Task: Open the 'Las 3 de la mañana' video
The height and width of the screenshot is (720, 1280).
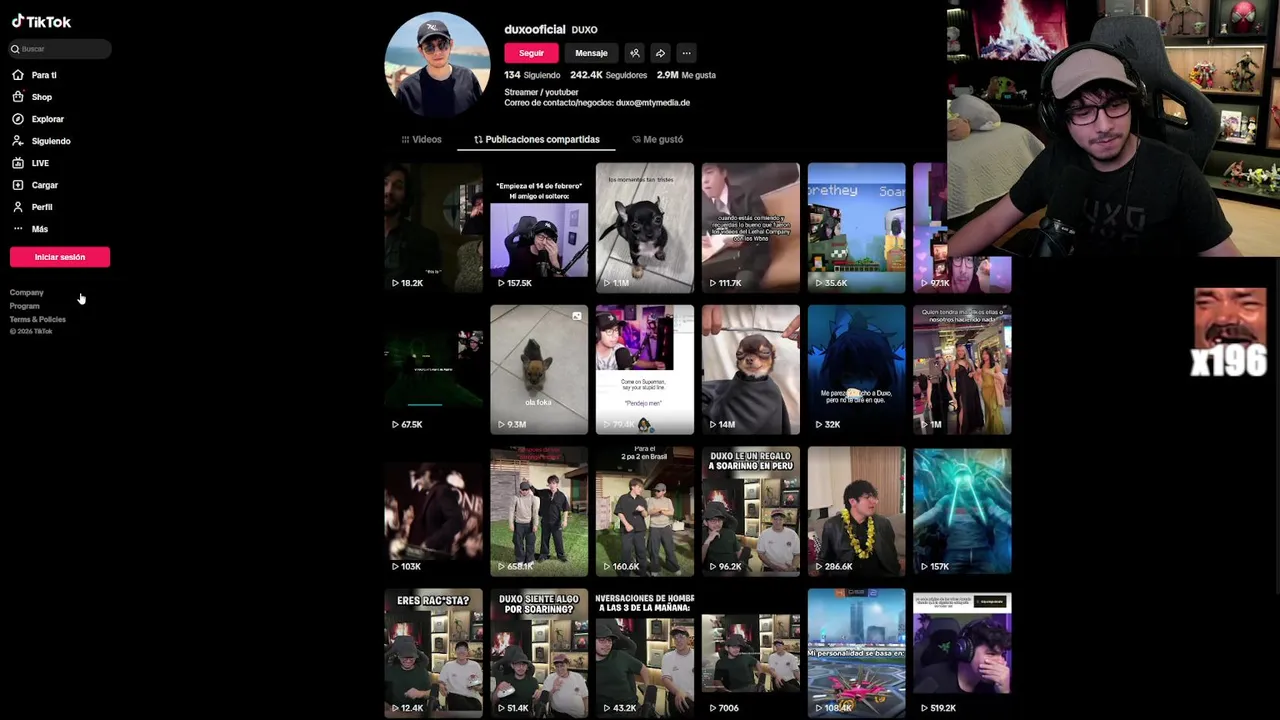Action: 645,653
